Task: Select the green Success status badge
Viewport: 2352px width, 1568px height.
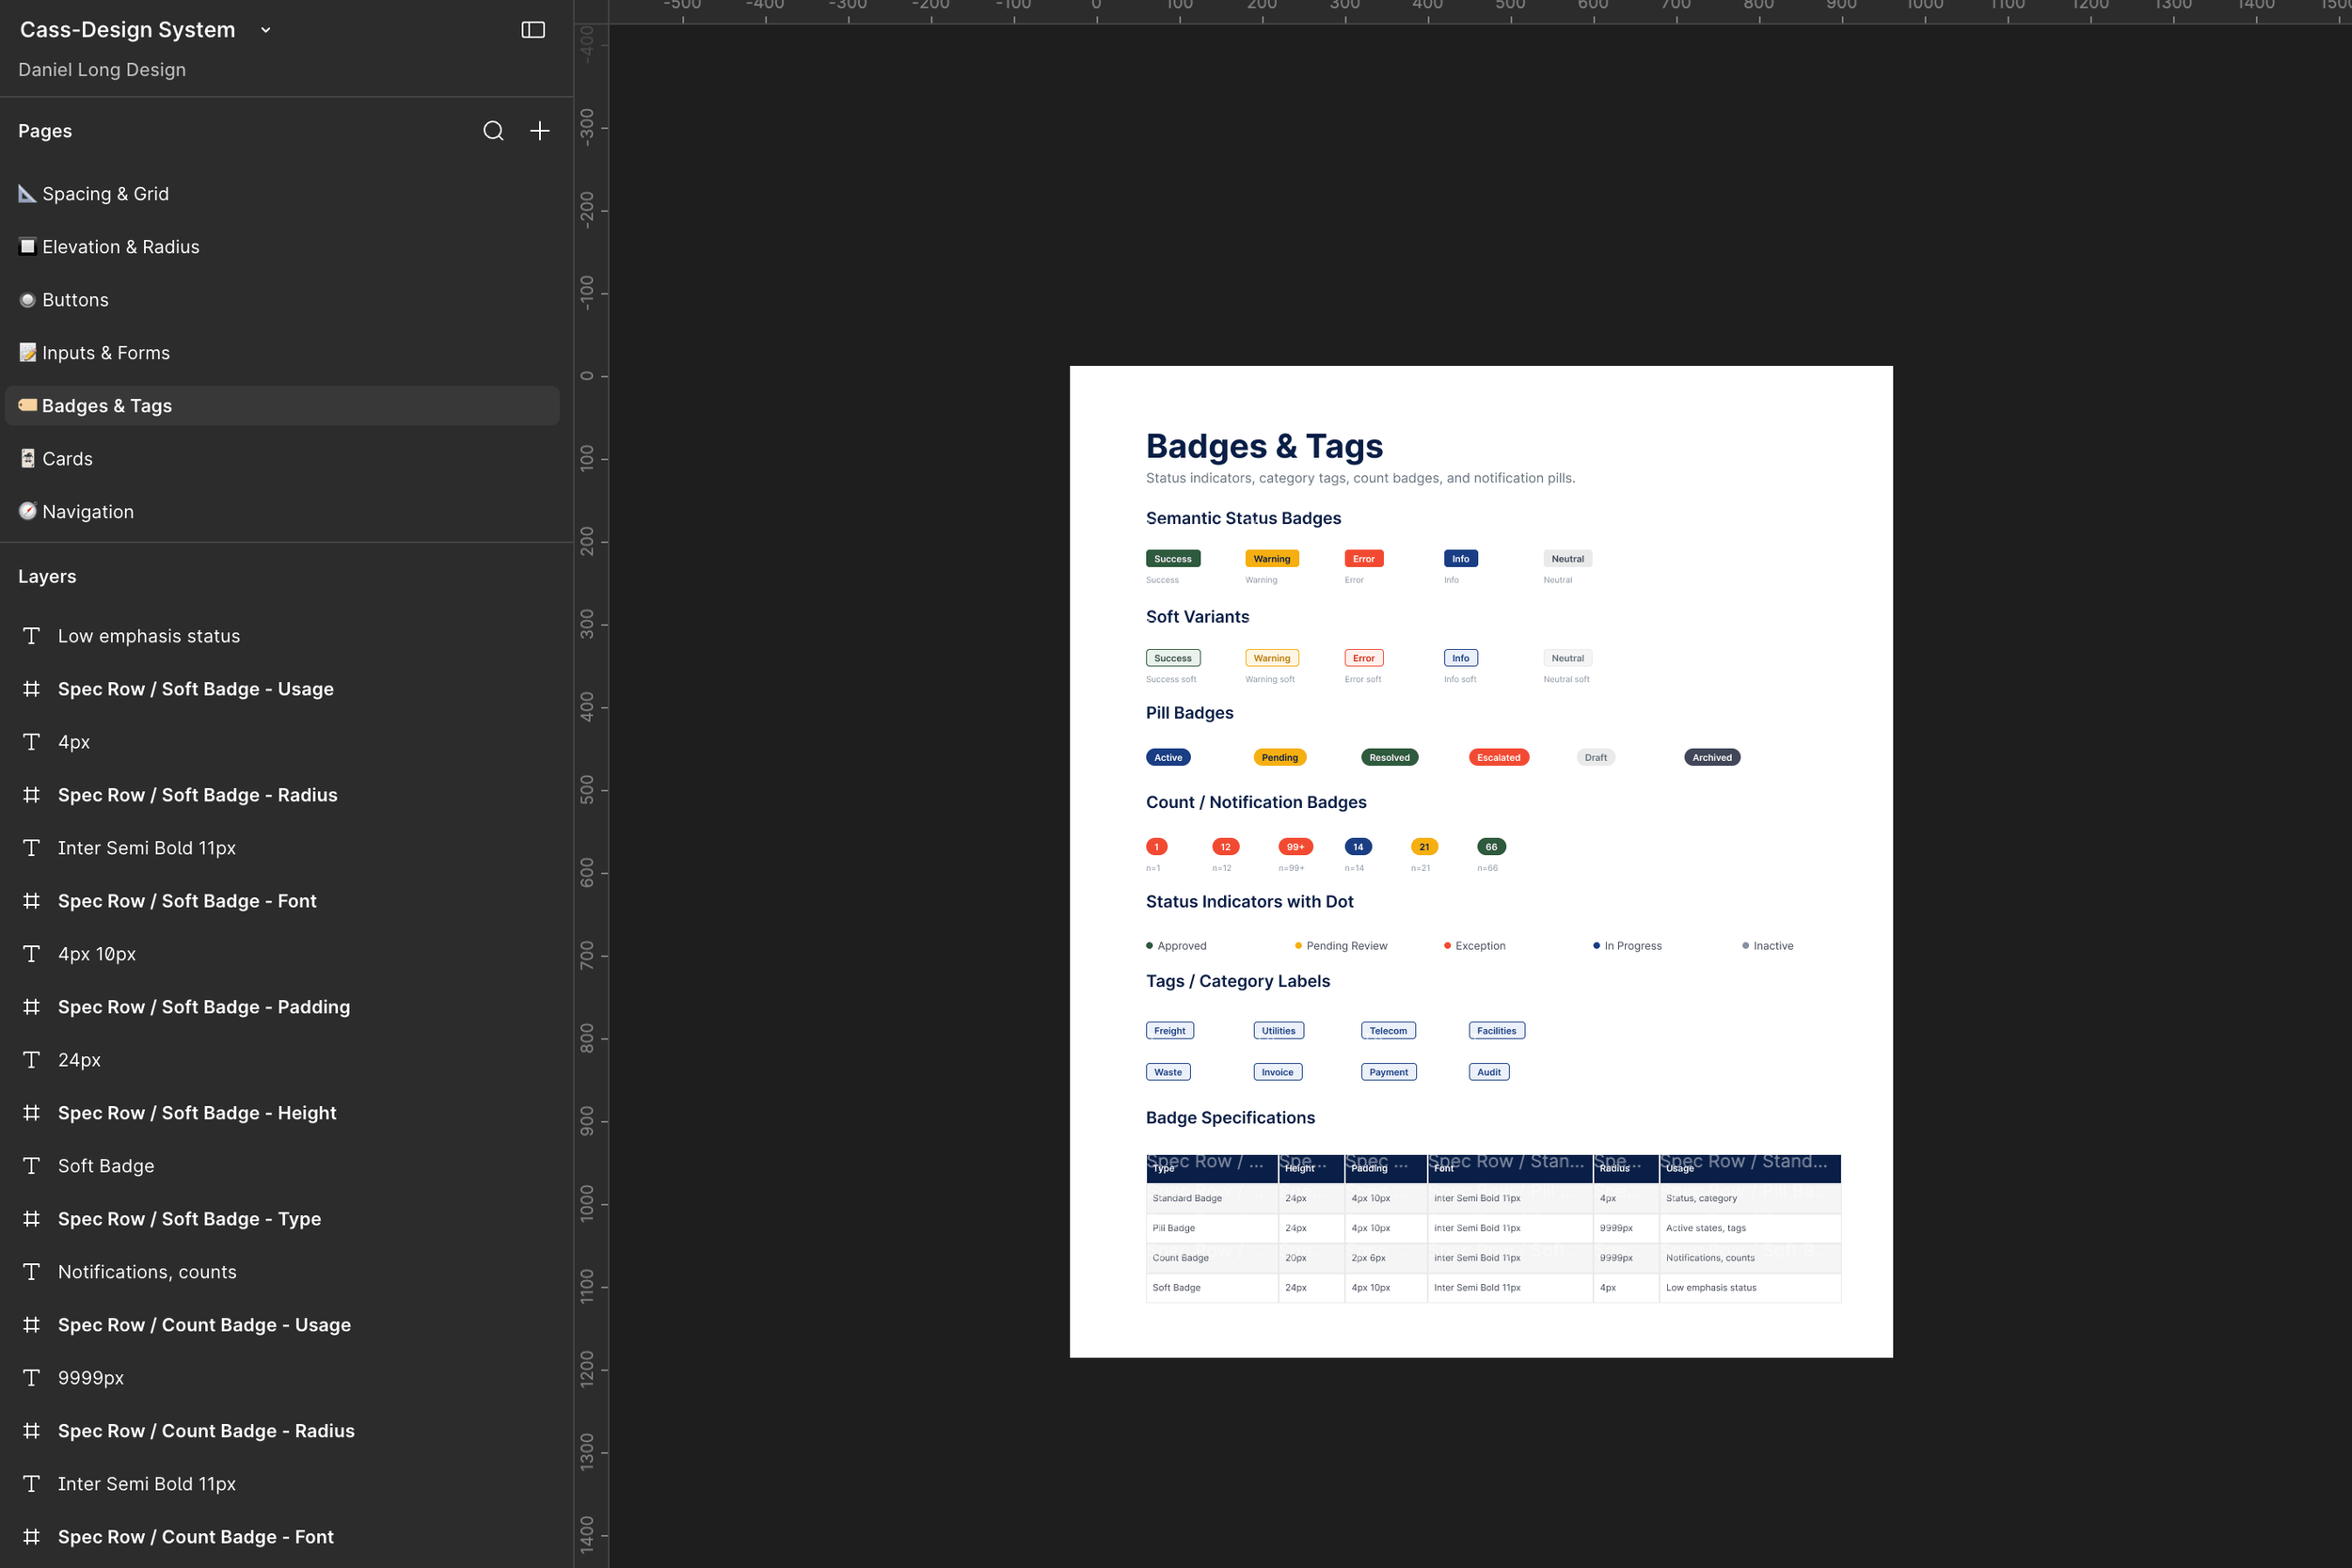Action: 1173,559
